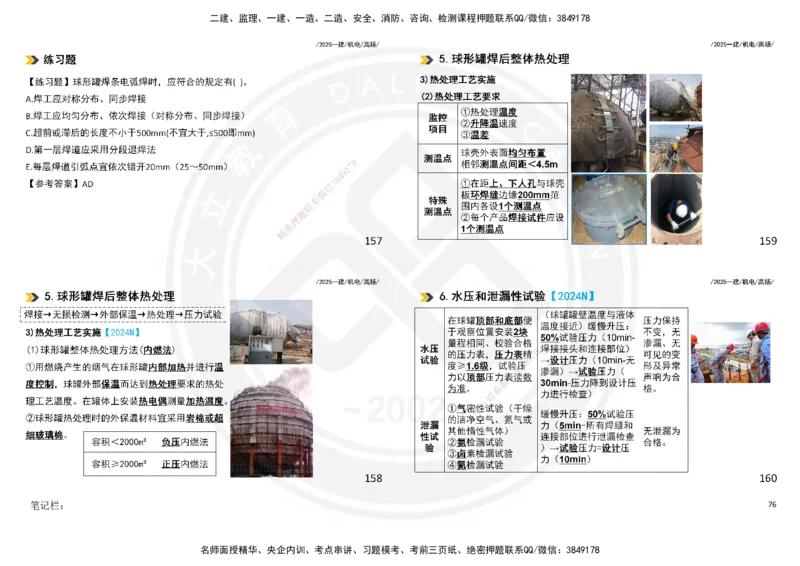
Task: Select the 容积≥2000m³ table cell
Action: [119, 464]
